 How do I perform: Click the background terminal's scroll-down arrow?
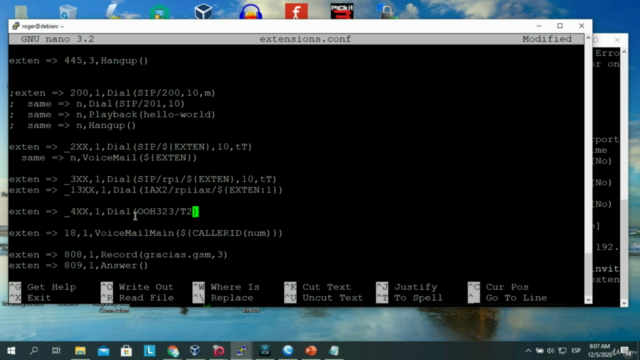624,303
